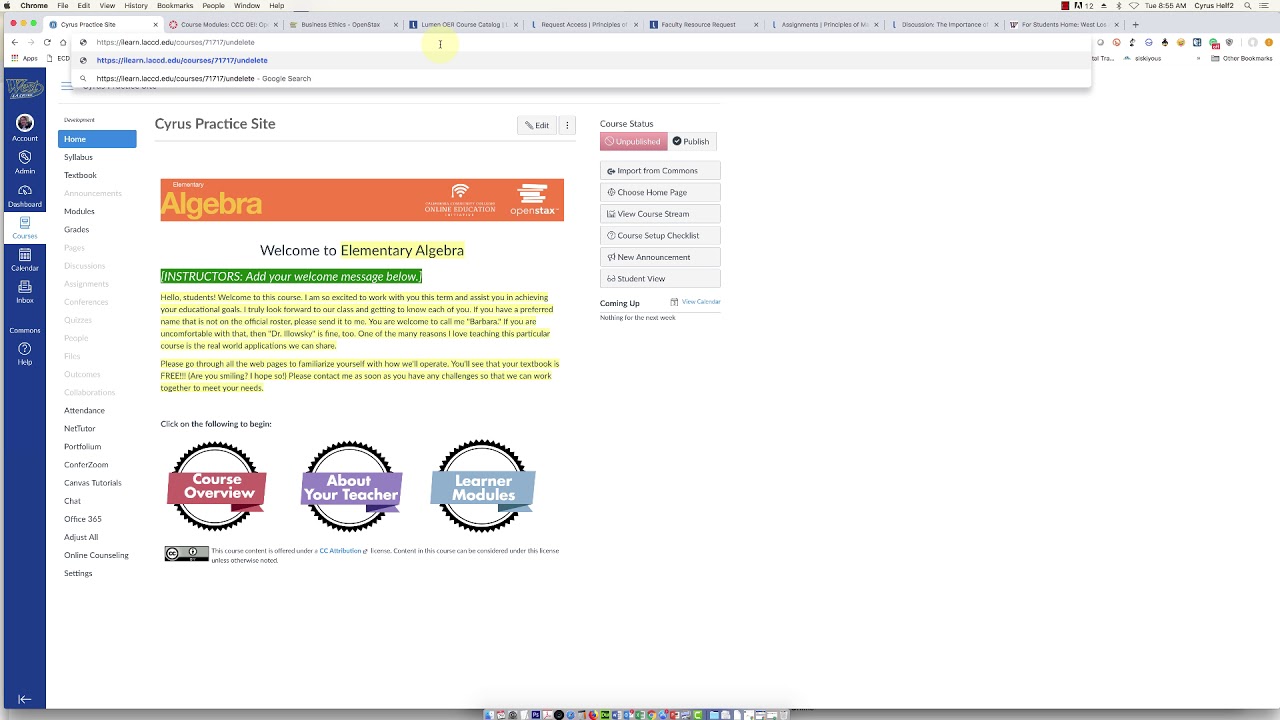The image size is (1280, 720).
Task: Open the Admin navigation icon
Action: coord(24,162)
